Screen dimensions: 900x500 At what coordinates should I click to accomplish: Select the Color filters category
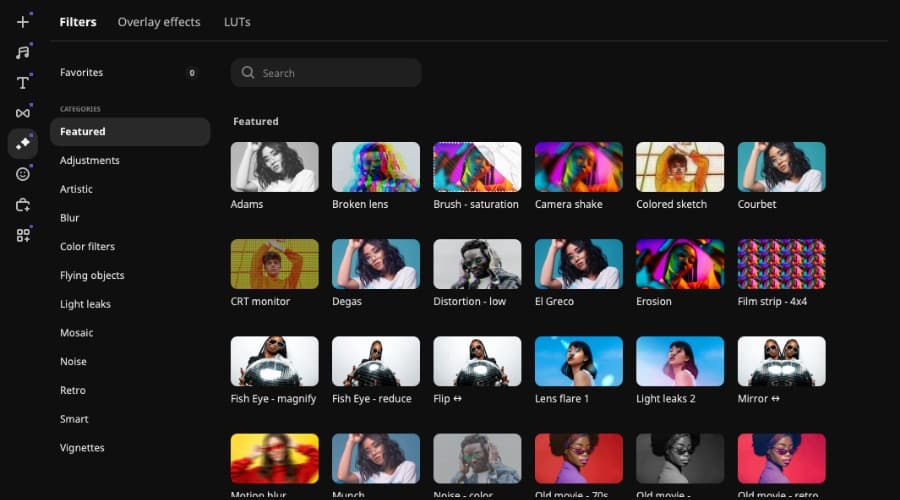tap(87, 246)
